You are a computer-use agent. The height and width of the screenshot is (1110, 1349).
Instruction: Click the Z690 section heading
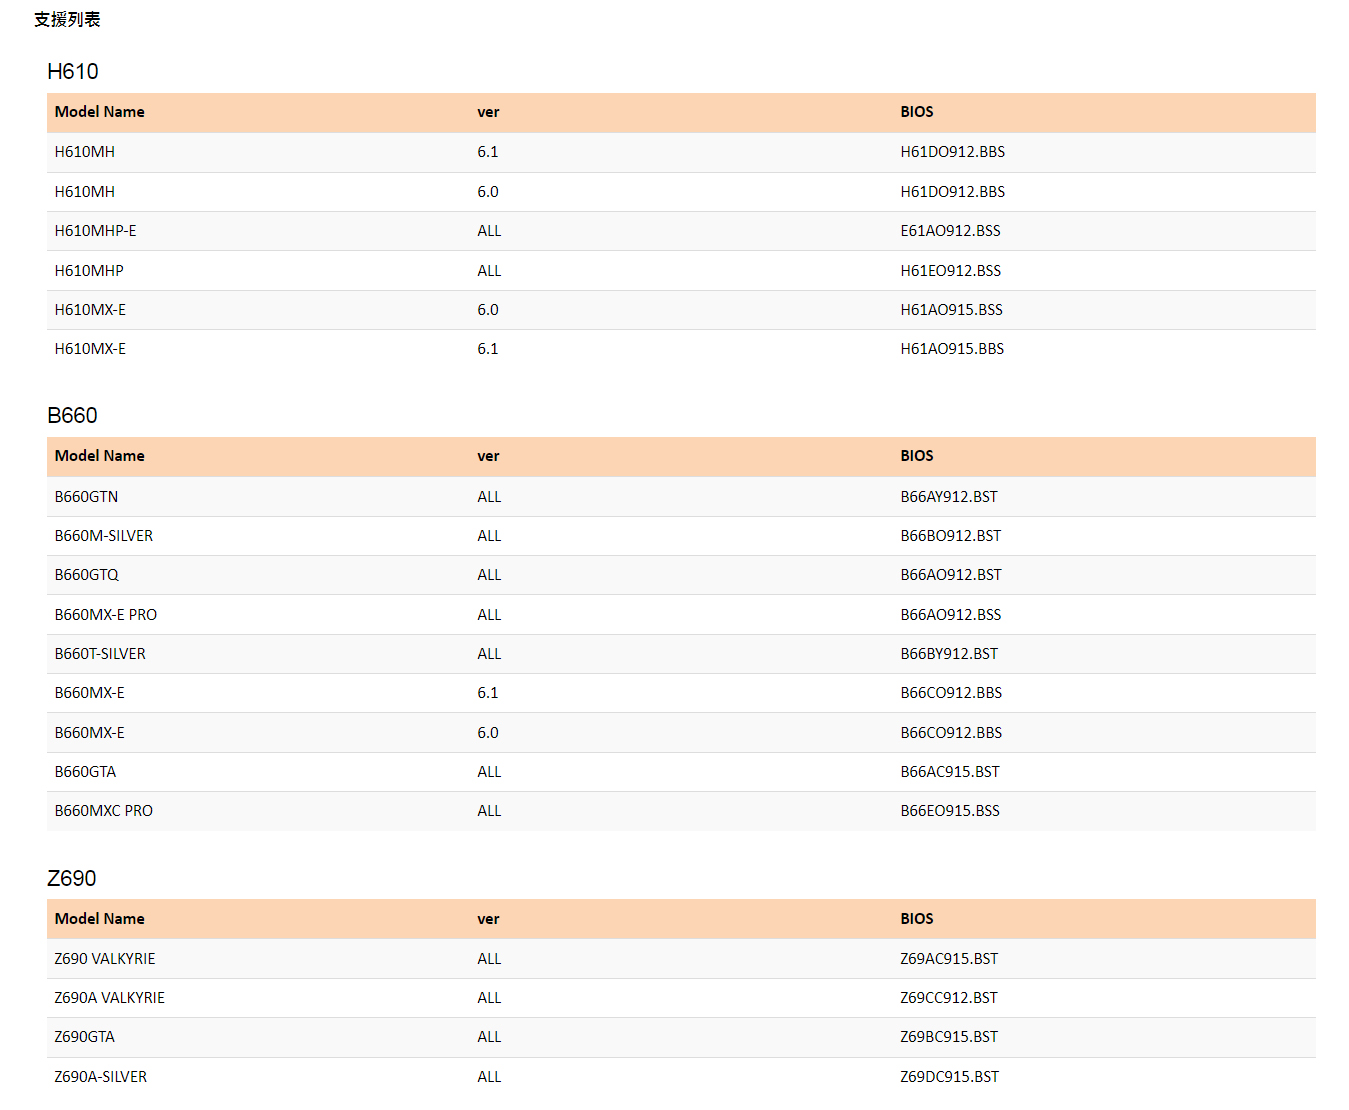72,879
